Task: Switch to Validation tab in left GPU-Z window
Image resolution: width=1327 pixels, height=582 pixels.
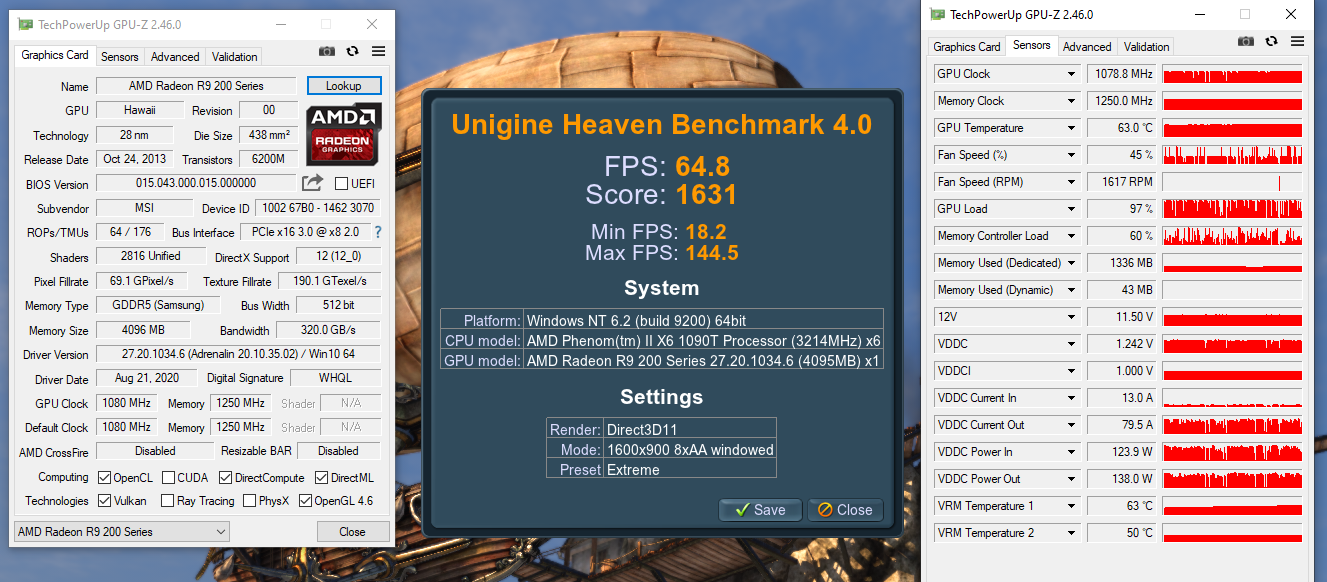Action: [x=235, y=57]
